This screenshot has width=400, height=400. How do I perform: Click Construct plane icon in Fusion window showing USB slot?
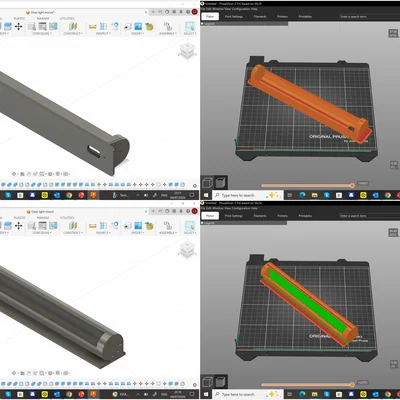tap(73, 26)
